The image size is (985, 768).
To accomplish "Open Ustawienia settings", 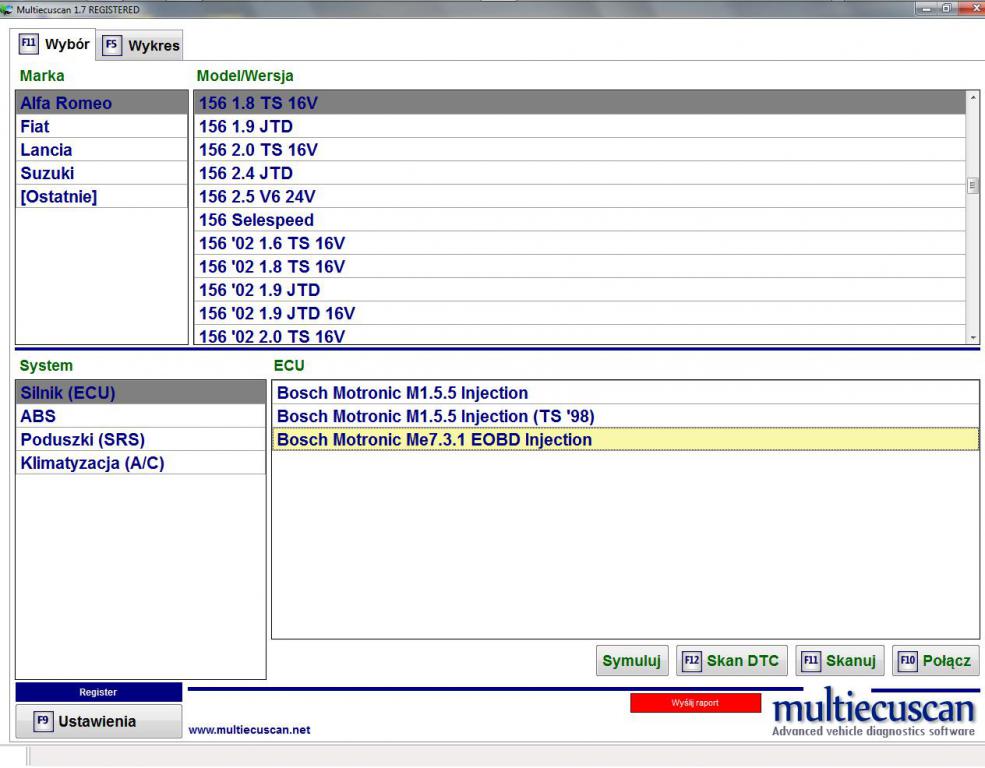I will point(98,721).
